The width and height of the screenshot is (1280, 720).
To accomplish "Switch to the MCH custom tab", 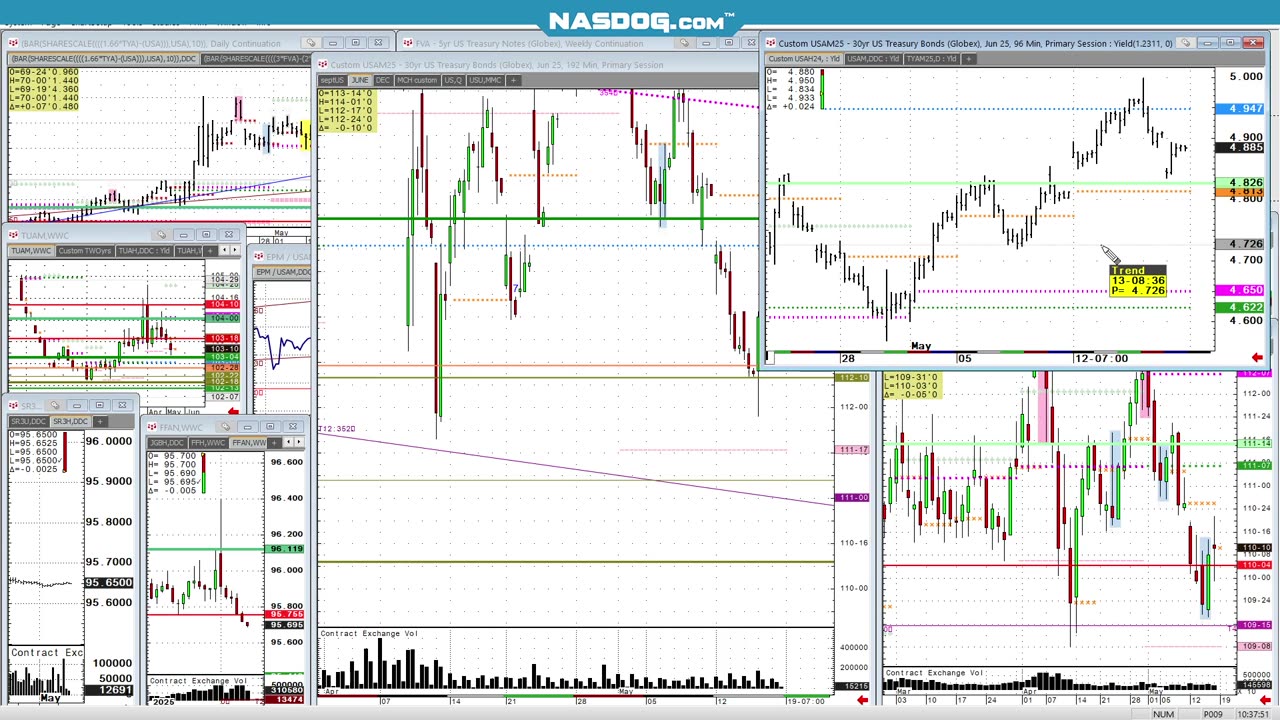I will 417,80.
